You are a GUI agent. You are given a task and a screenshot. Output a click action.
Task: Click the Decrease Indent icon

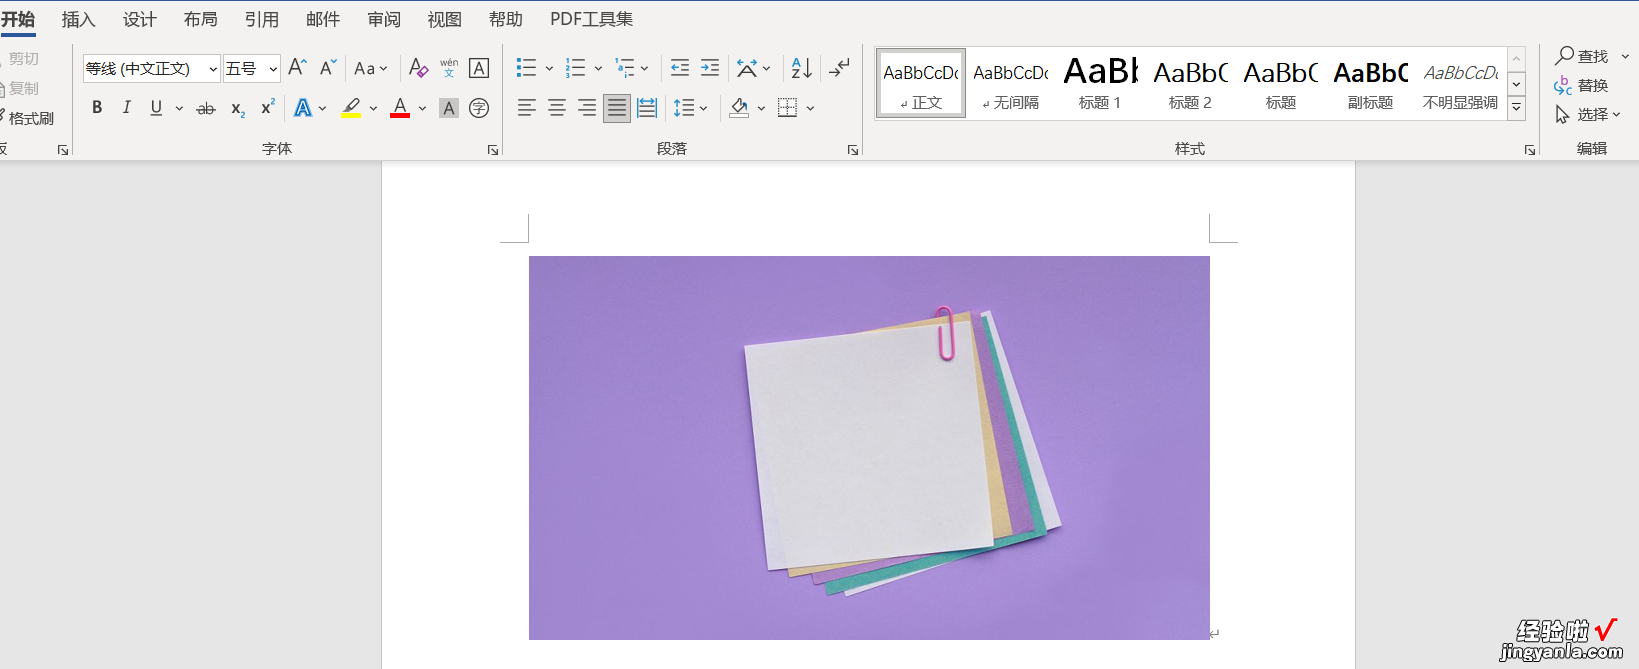680,68
